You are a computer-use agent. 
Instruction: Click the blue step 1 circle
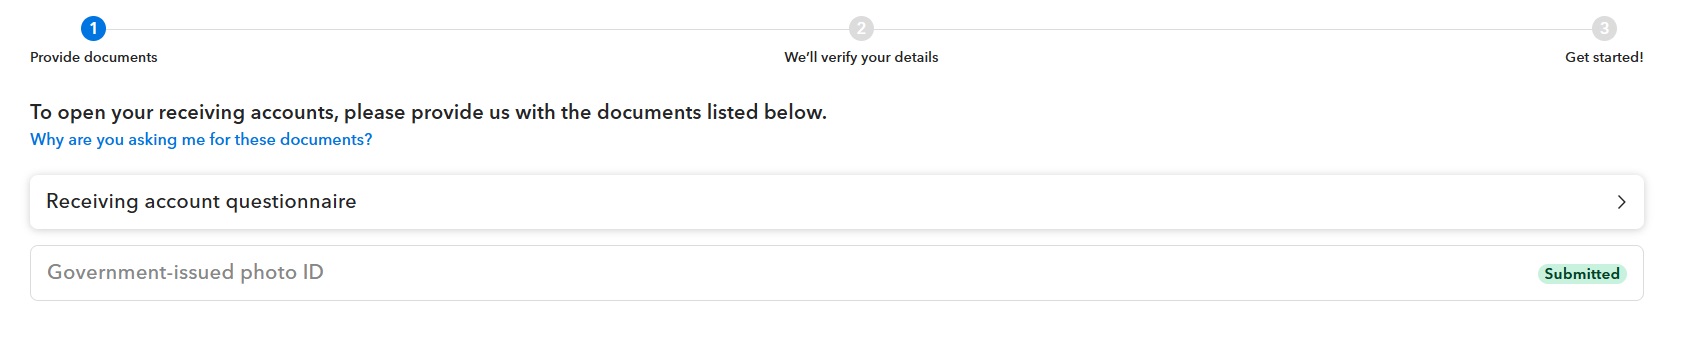(93, 29)
